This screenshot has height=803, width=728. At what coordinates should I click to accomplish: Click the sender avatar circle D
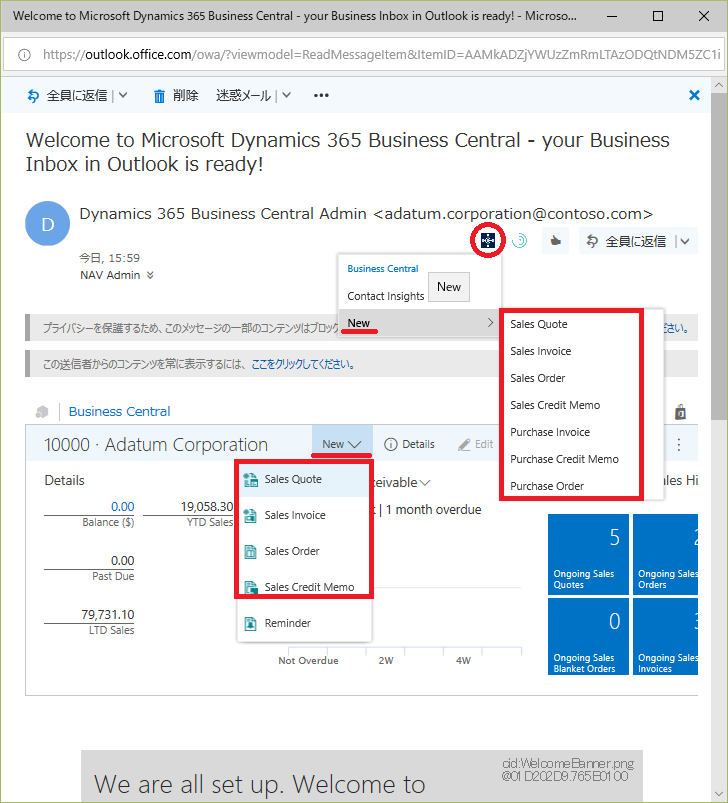click(x=48, y=224)
